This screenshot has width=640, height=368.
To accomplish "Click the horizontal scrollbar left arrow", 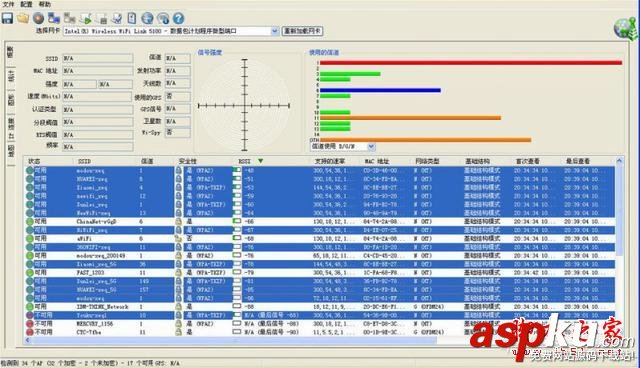I will coord(28,340).
